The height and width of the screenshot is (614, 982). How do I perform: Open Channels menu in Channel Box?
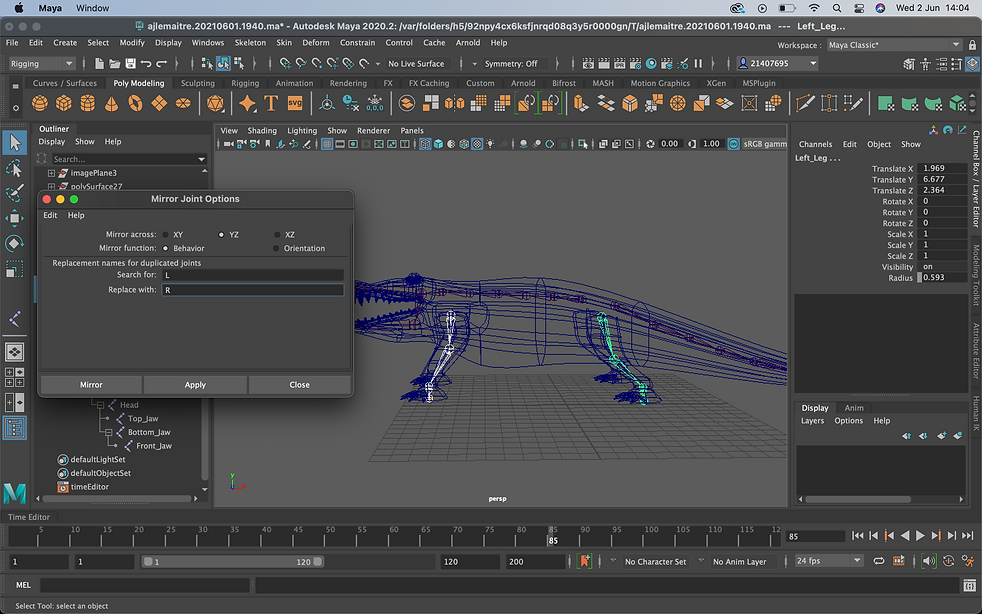tap(815, 144)
